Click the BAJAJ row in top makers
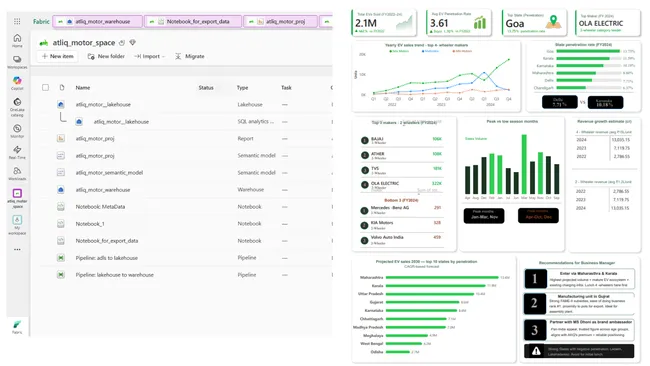The width and height of the screenshot is (650, 366). [401, 141]
